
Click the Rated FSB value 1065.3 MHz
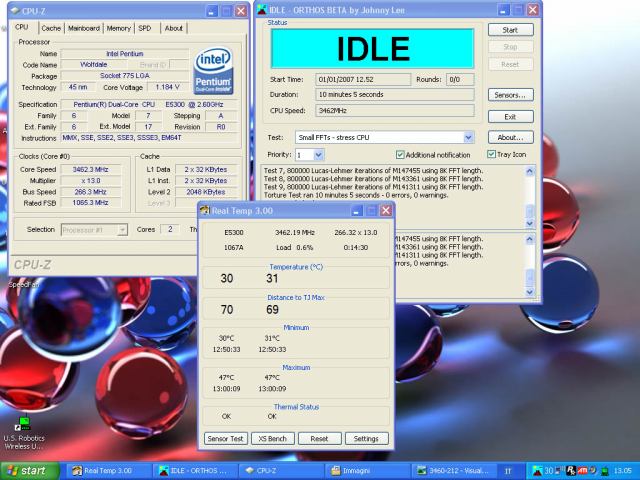tap(90, 203)
